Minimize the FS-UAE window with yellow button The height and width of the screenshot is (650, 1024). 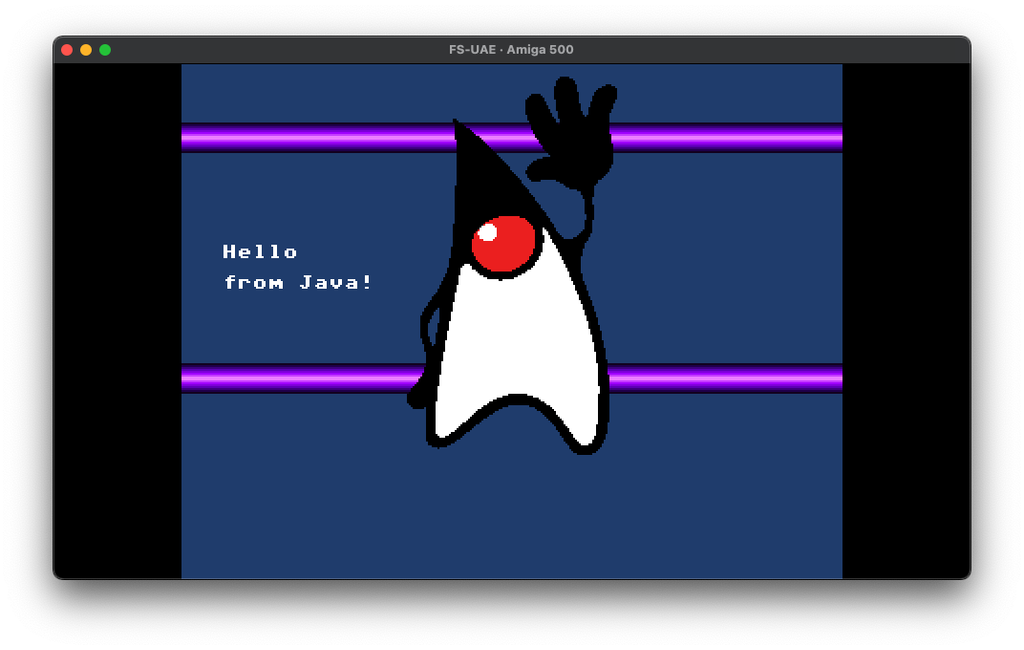pyautogui.click(x=86, y=50)
